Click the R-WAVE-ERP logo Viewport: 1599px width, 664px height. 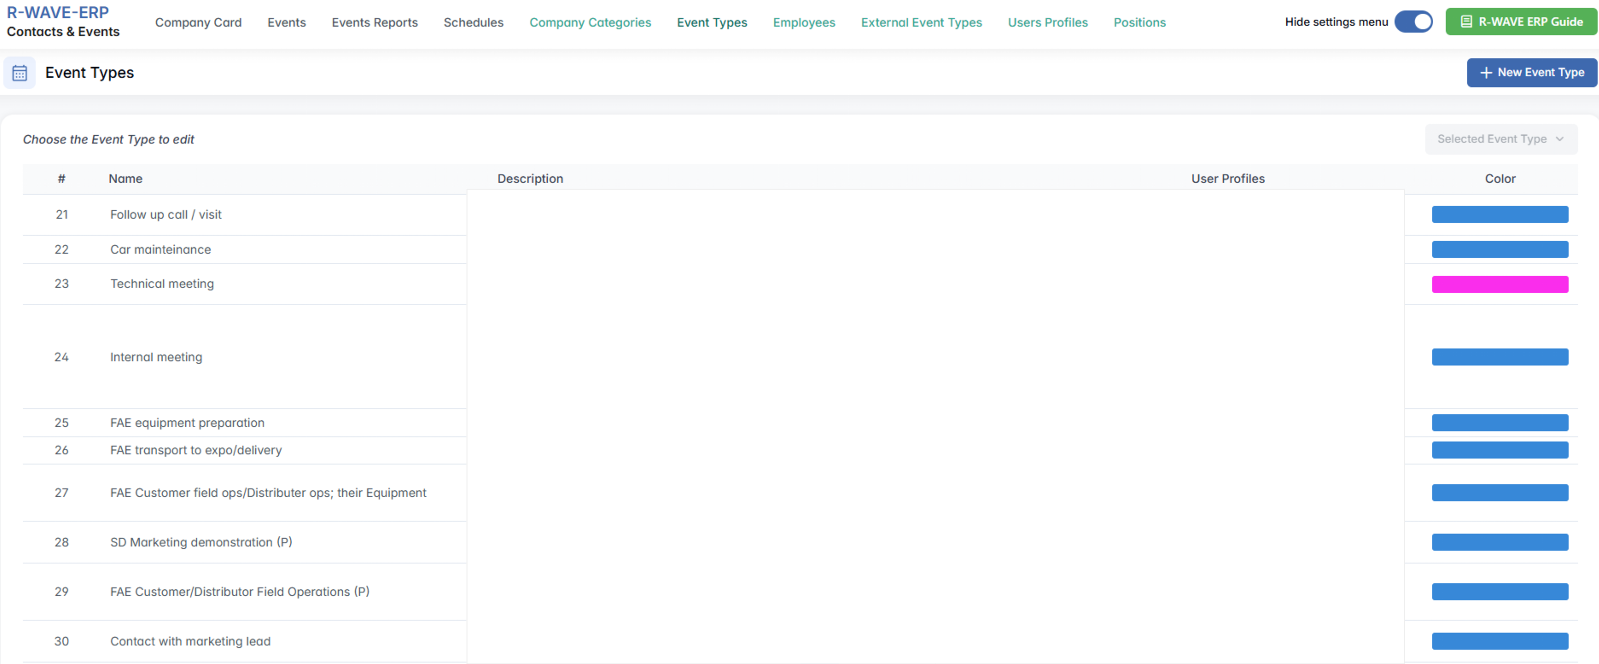pos(58,13)
